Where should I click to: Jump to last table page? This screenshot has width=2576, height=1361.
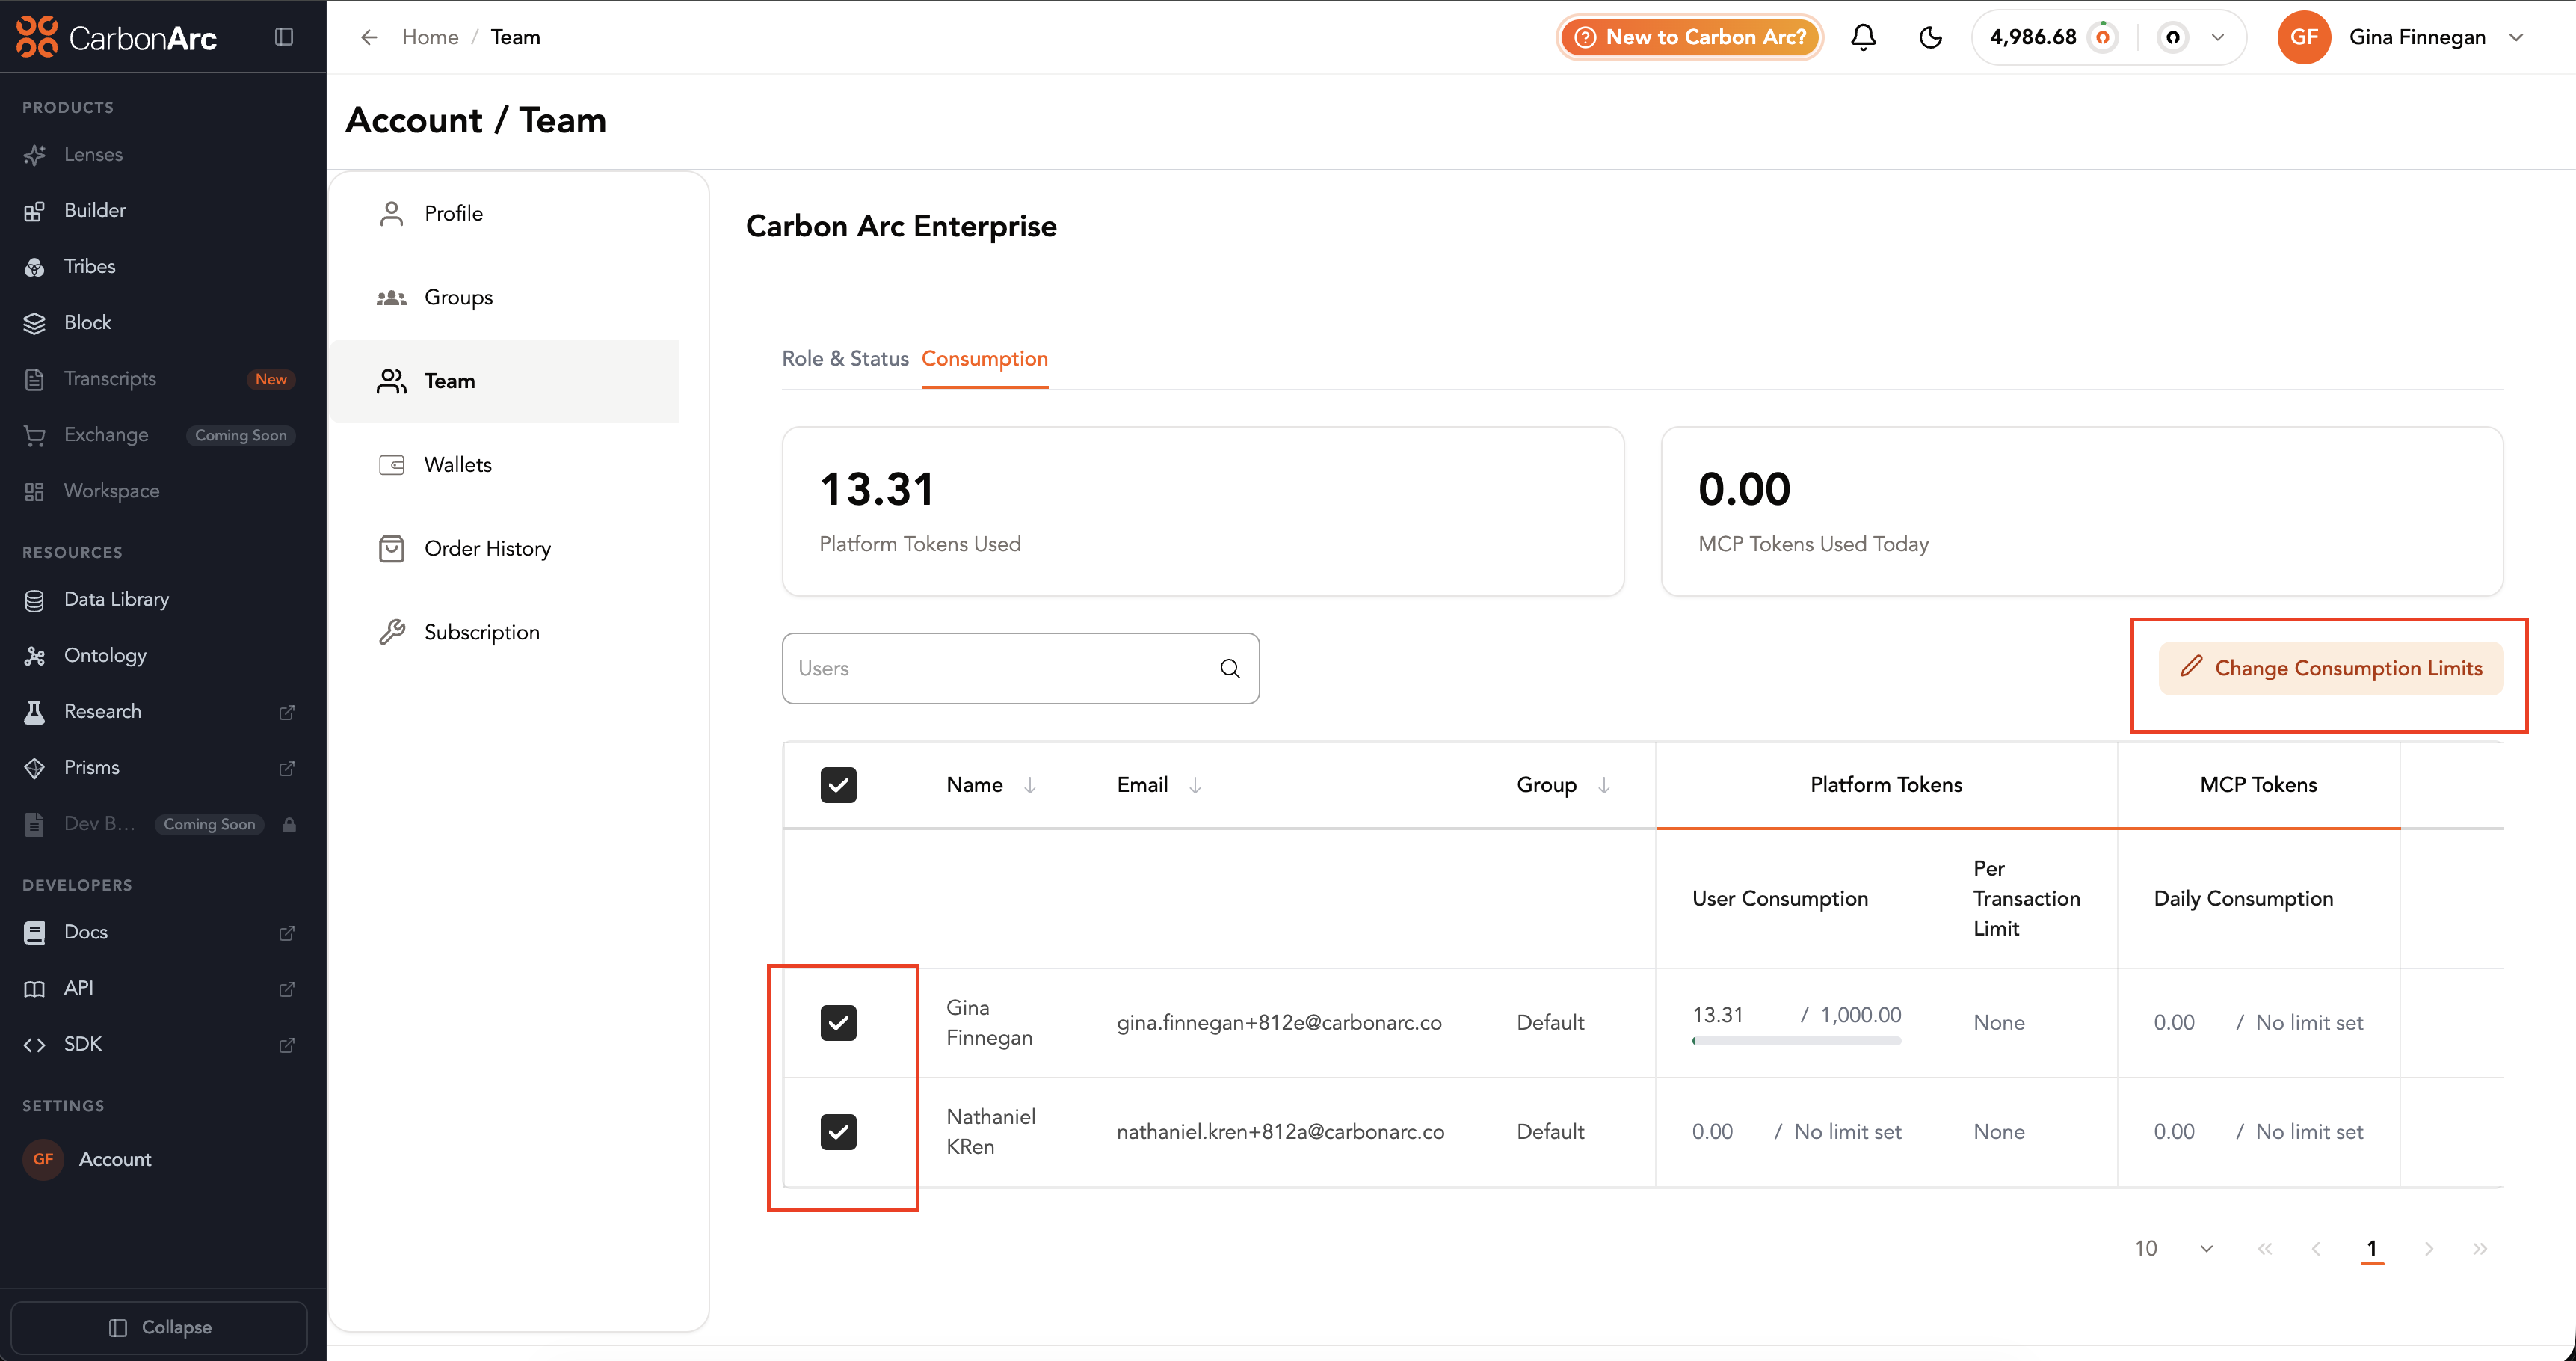(x=2480, y=1248)
